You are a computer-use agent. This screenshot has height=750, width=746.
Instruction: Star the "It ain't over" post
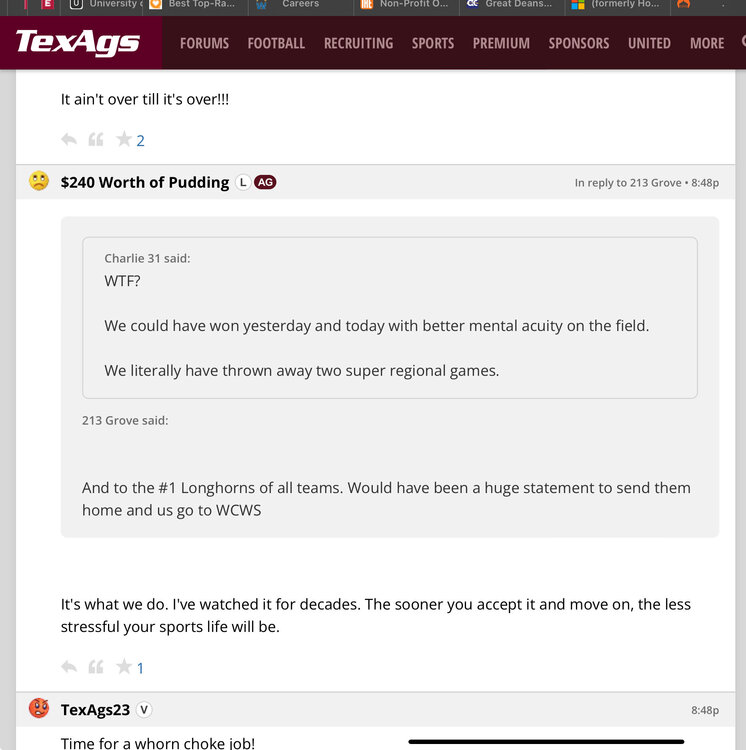pyautogui.click(x=124, y=140)
